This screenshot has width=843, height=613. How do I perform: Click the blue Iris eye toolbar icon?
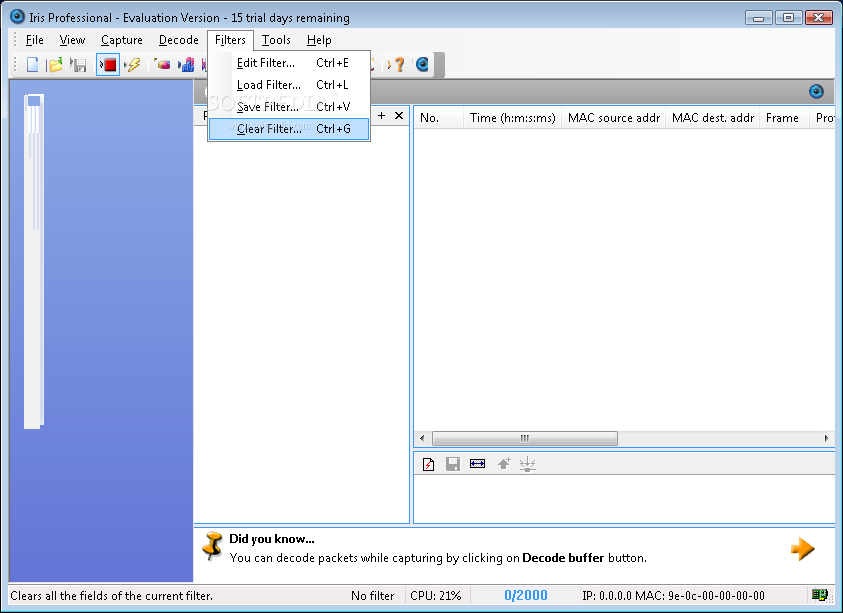click(x=423, y=65)
